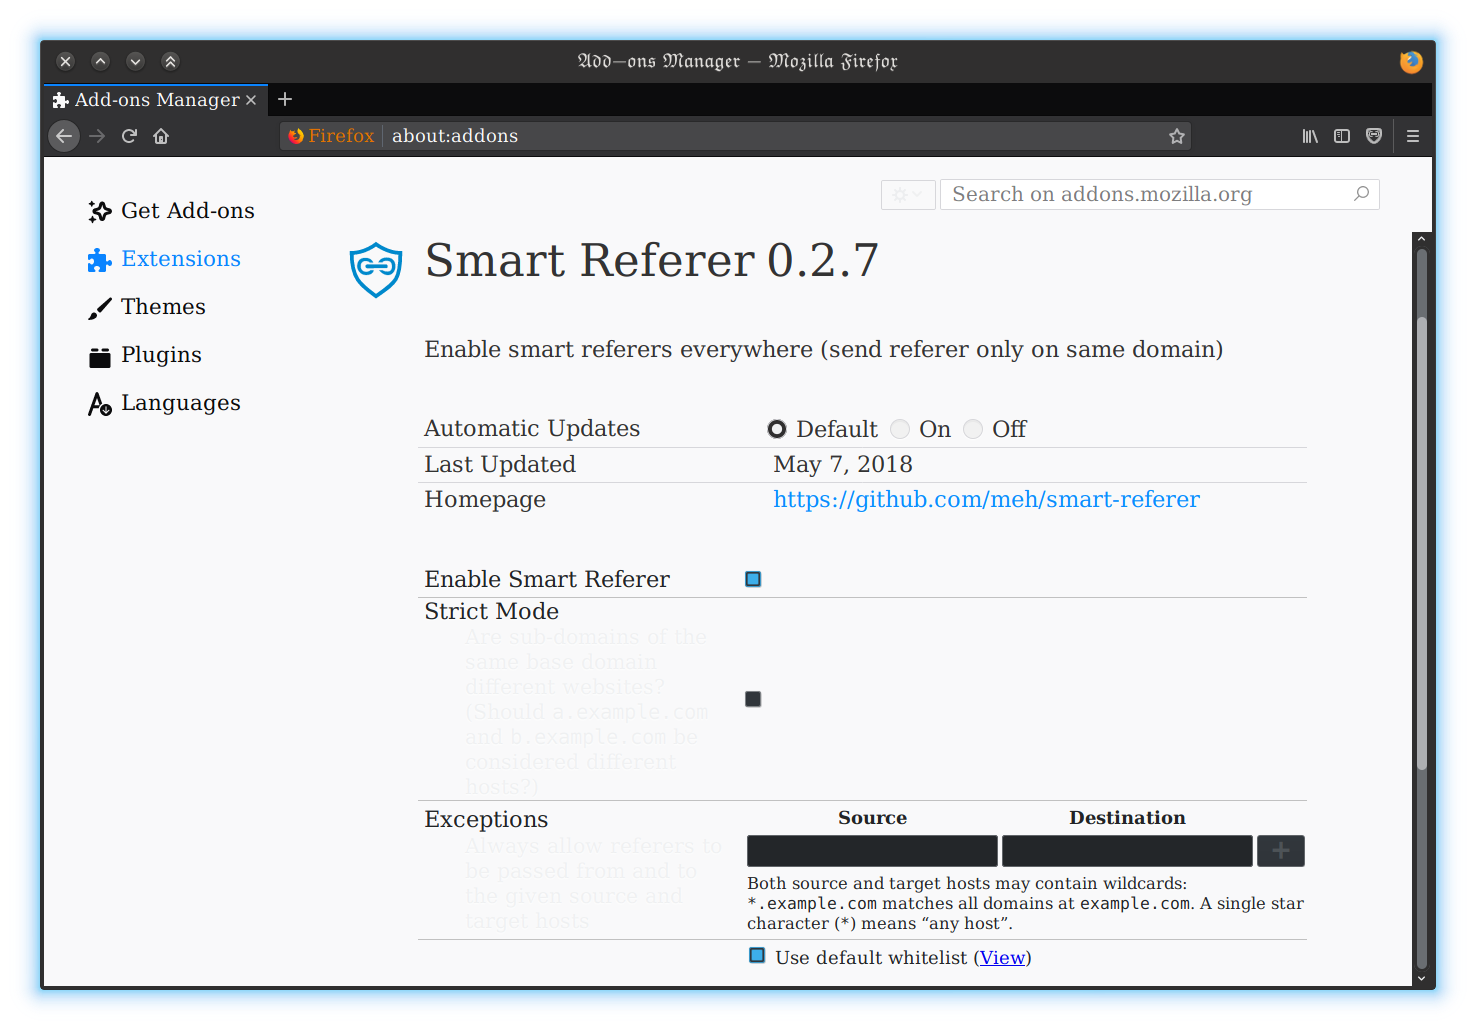Bookmark this page with the star icon
Screen dimensions: 1476x1030
tap(1176, 136)
